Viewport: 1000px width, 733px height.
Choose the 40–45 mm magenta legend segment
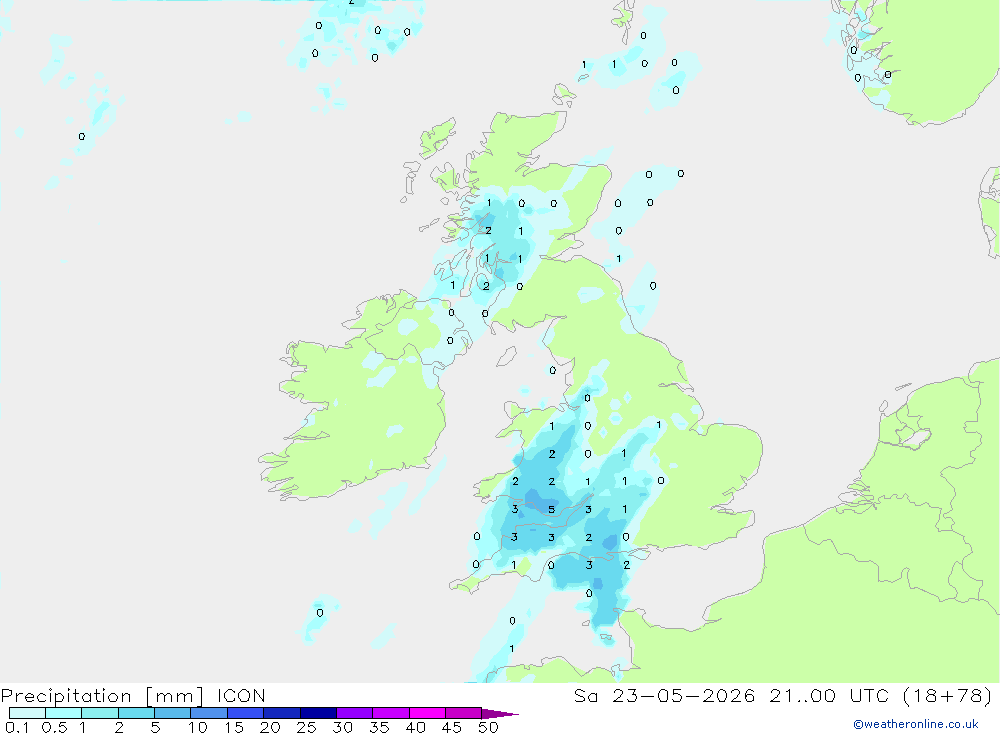click(x=427, y=713)
